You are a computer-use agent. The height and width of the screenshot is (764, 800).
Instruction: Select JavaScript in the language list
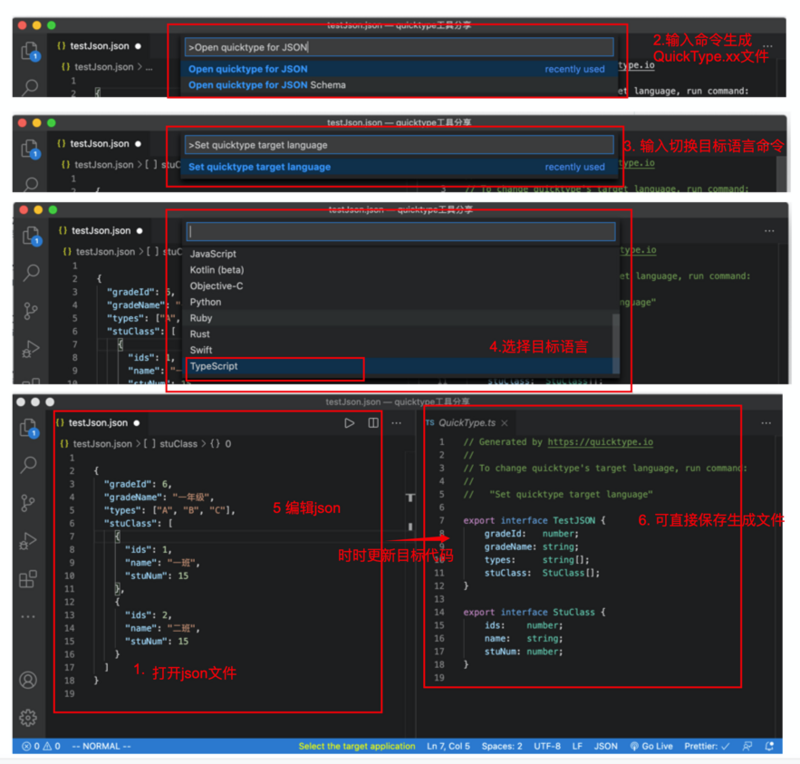400,254
